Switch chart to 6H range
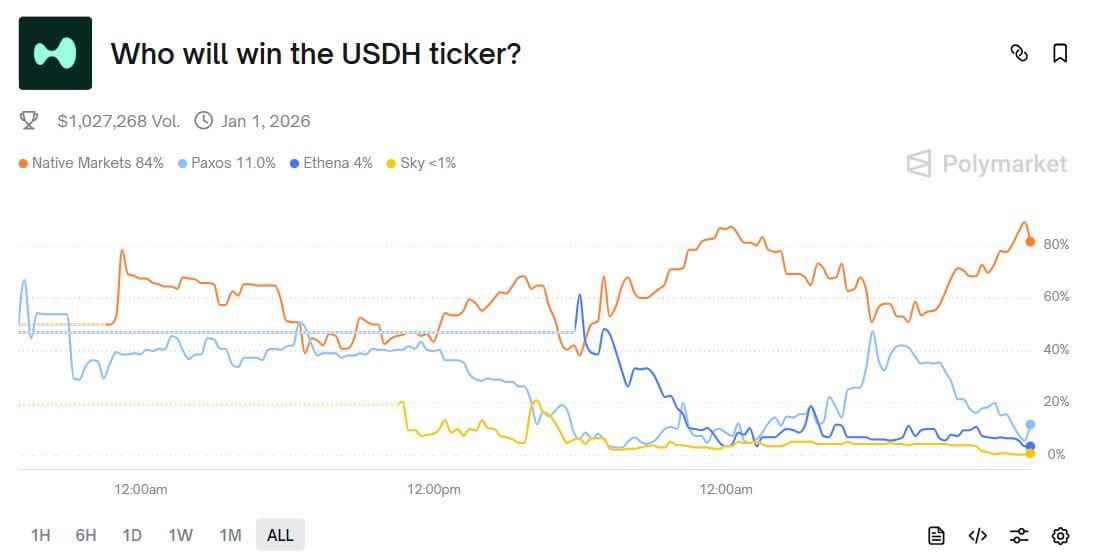1095x559 pixels. point(86,535)
